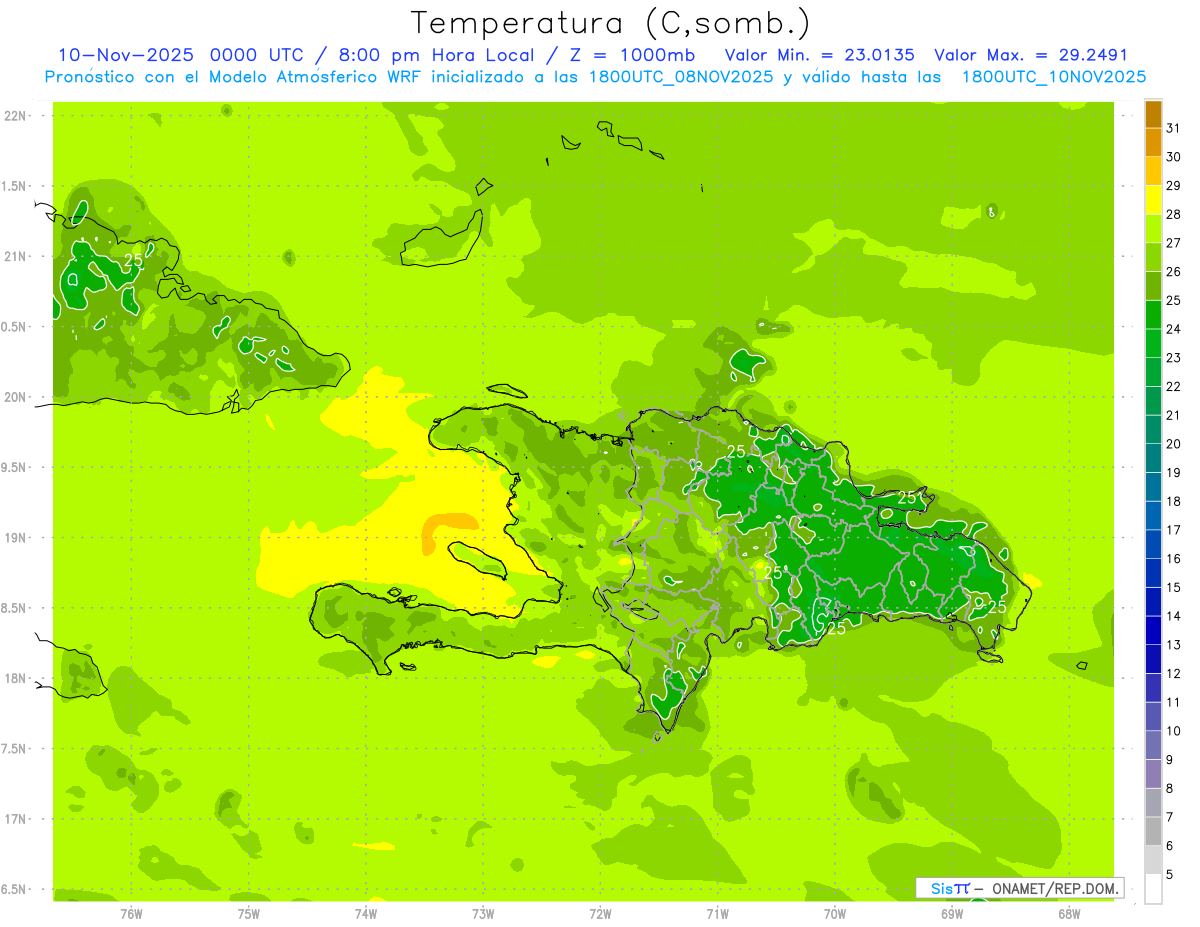Click the '18N' latitude label
The height and width of the screenshot is (927, 1200).
tap(15, 678)
